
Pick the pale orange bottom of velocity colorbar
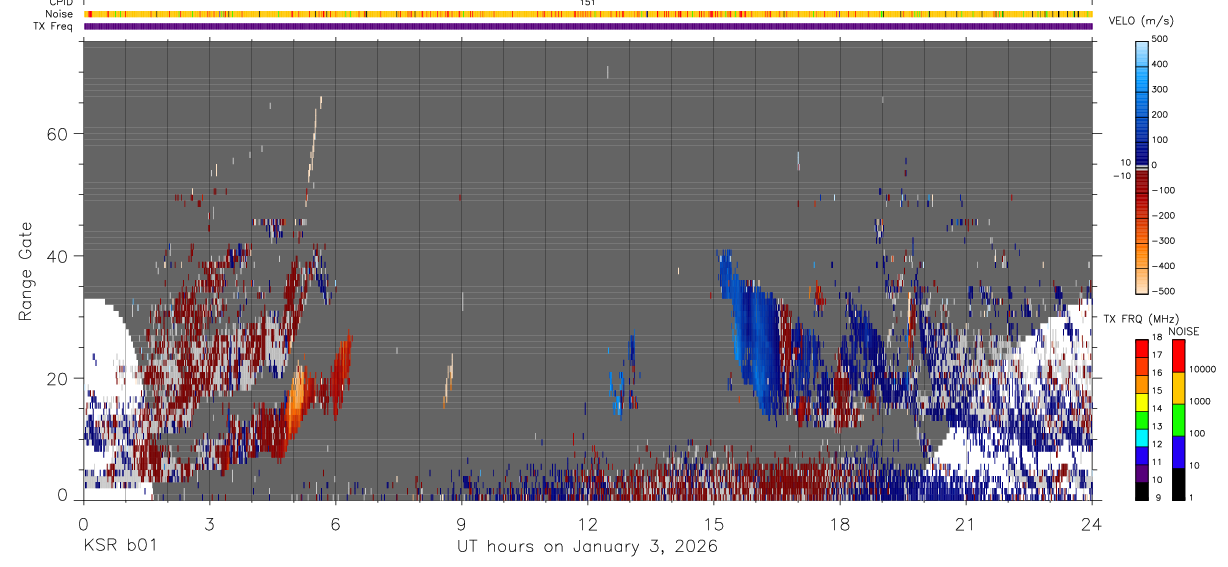(x=1141, y=280)
